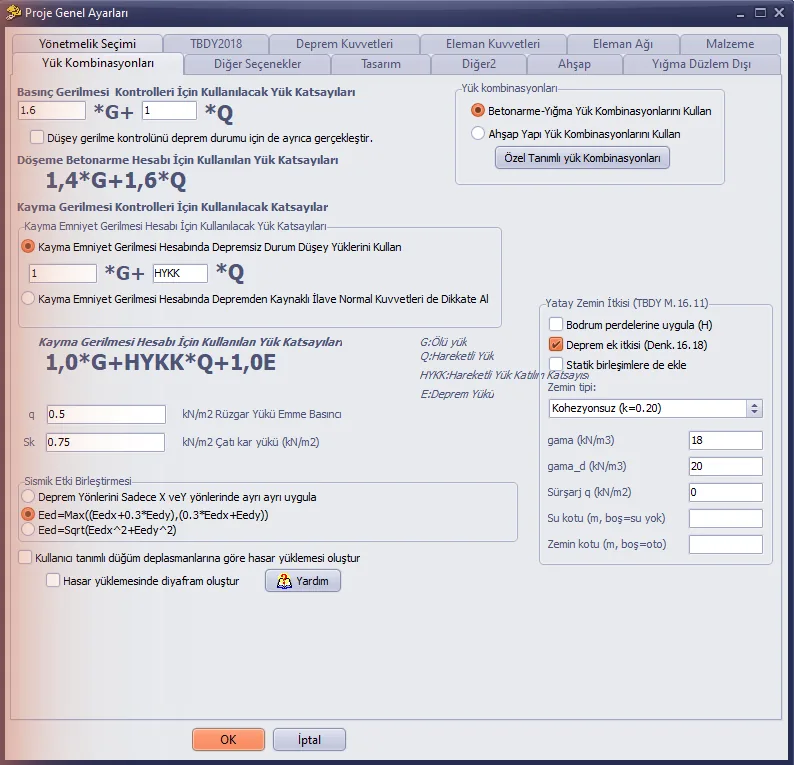The width and height of the screenshot is (794, 765).
Task: Click the gama_d (kN/m3) field
Action: pos(725,466)
